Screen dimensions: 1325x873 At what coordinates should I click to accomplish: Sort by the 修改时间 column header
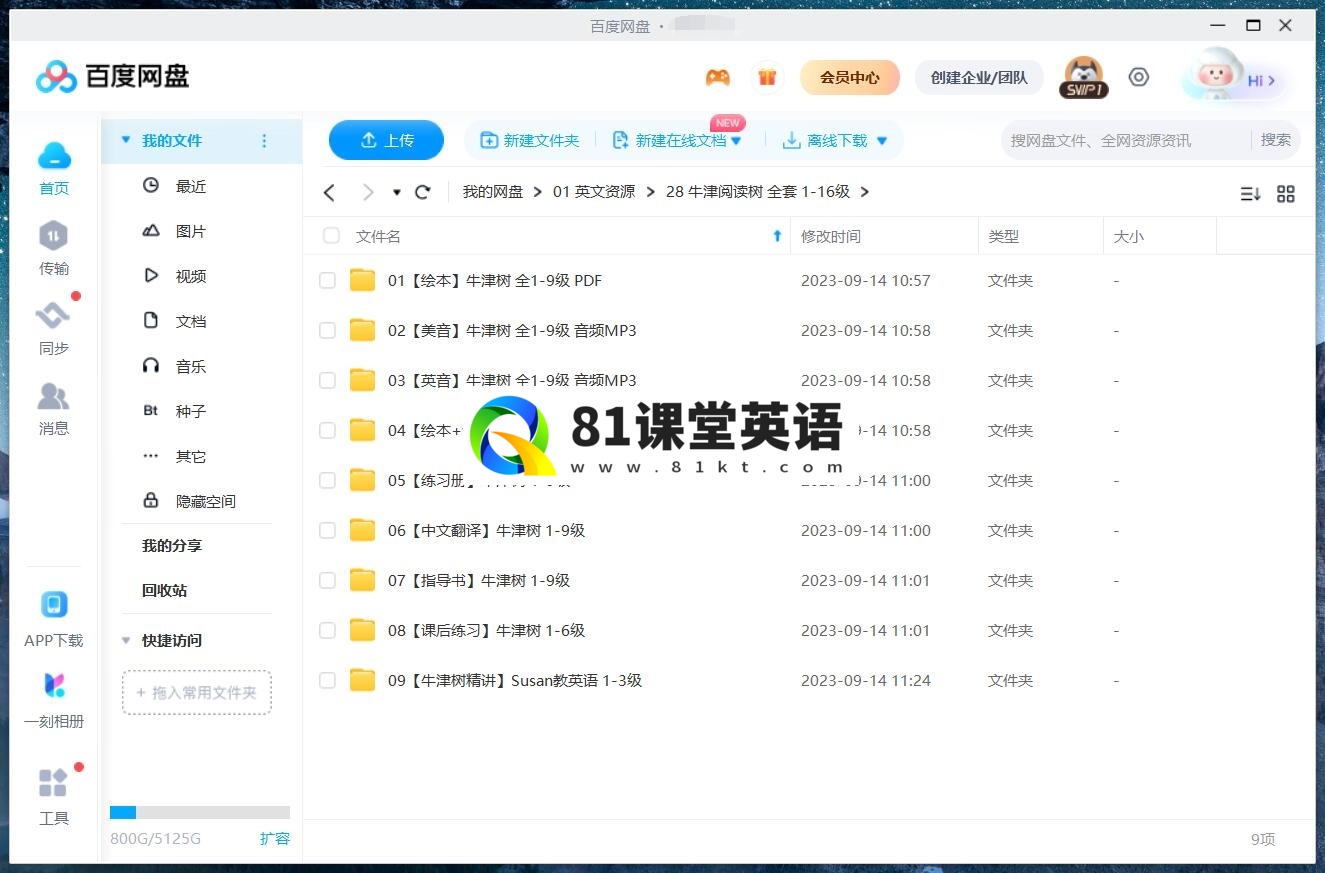pyautogui.click(x=831, y=237)
